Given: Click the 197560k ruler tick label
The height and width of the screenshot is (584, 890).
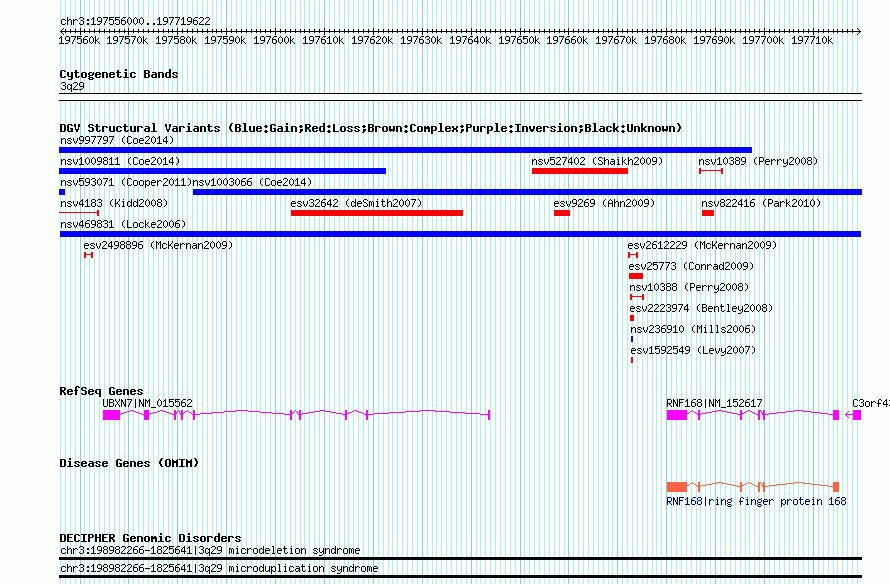Looking at the screenshot, I should [79, 40].
